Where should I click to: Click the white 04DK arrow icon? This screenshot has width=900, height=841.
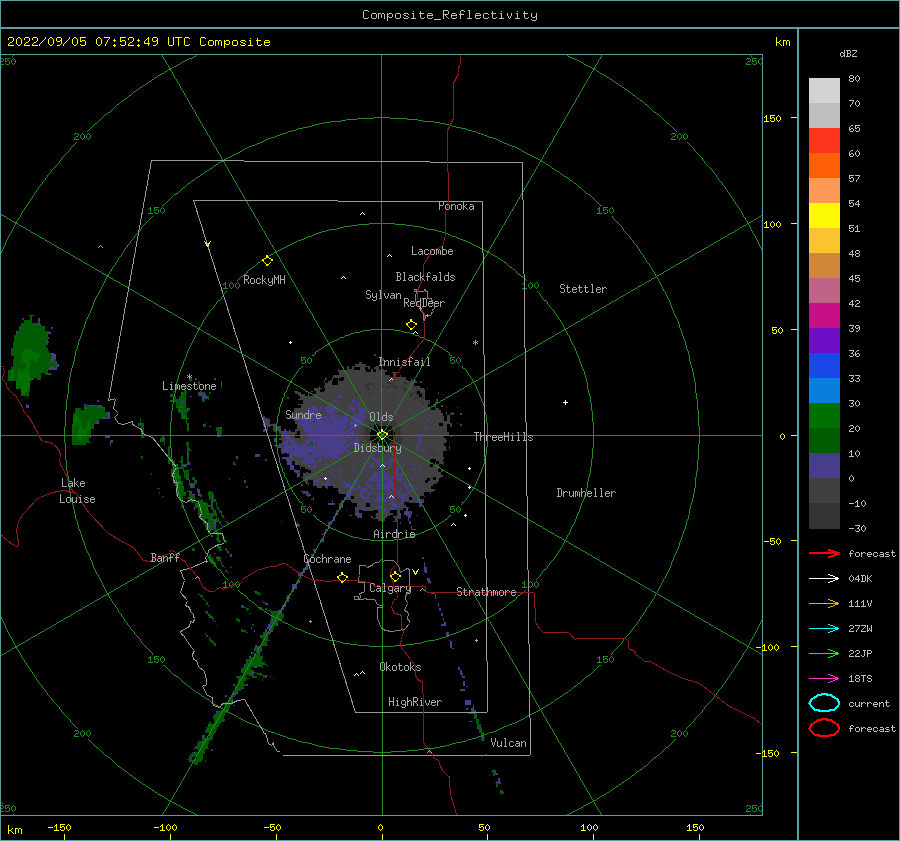pyautogui.click(x=824, y=578)
